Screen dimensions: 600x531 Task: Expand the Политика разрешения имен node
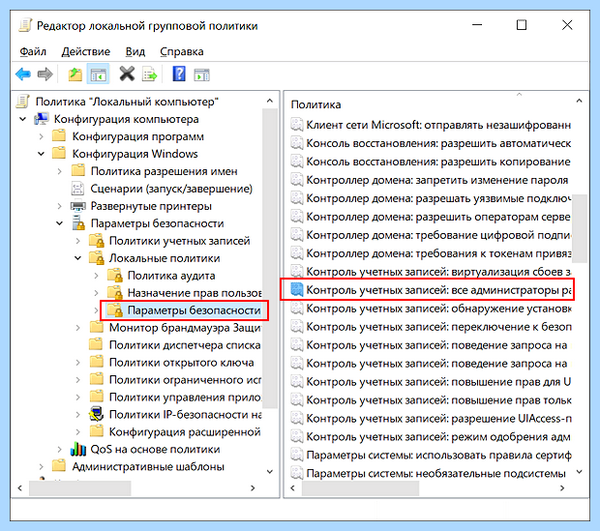(x=60, y=171)
